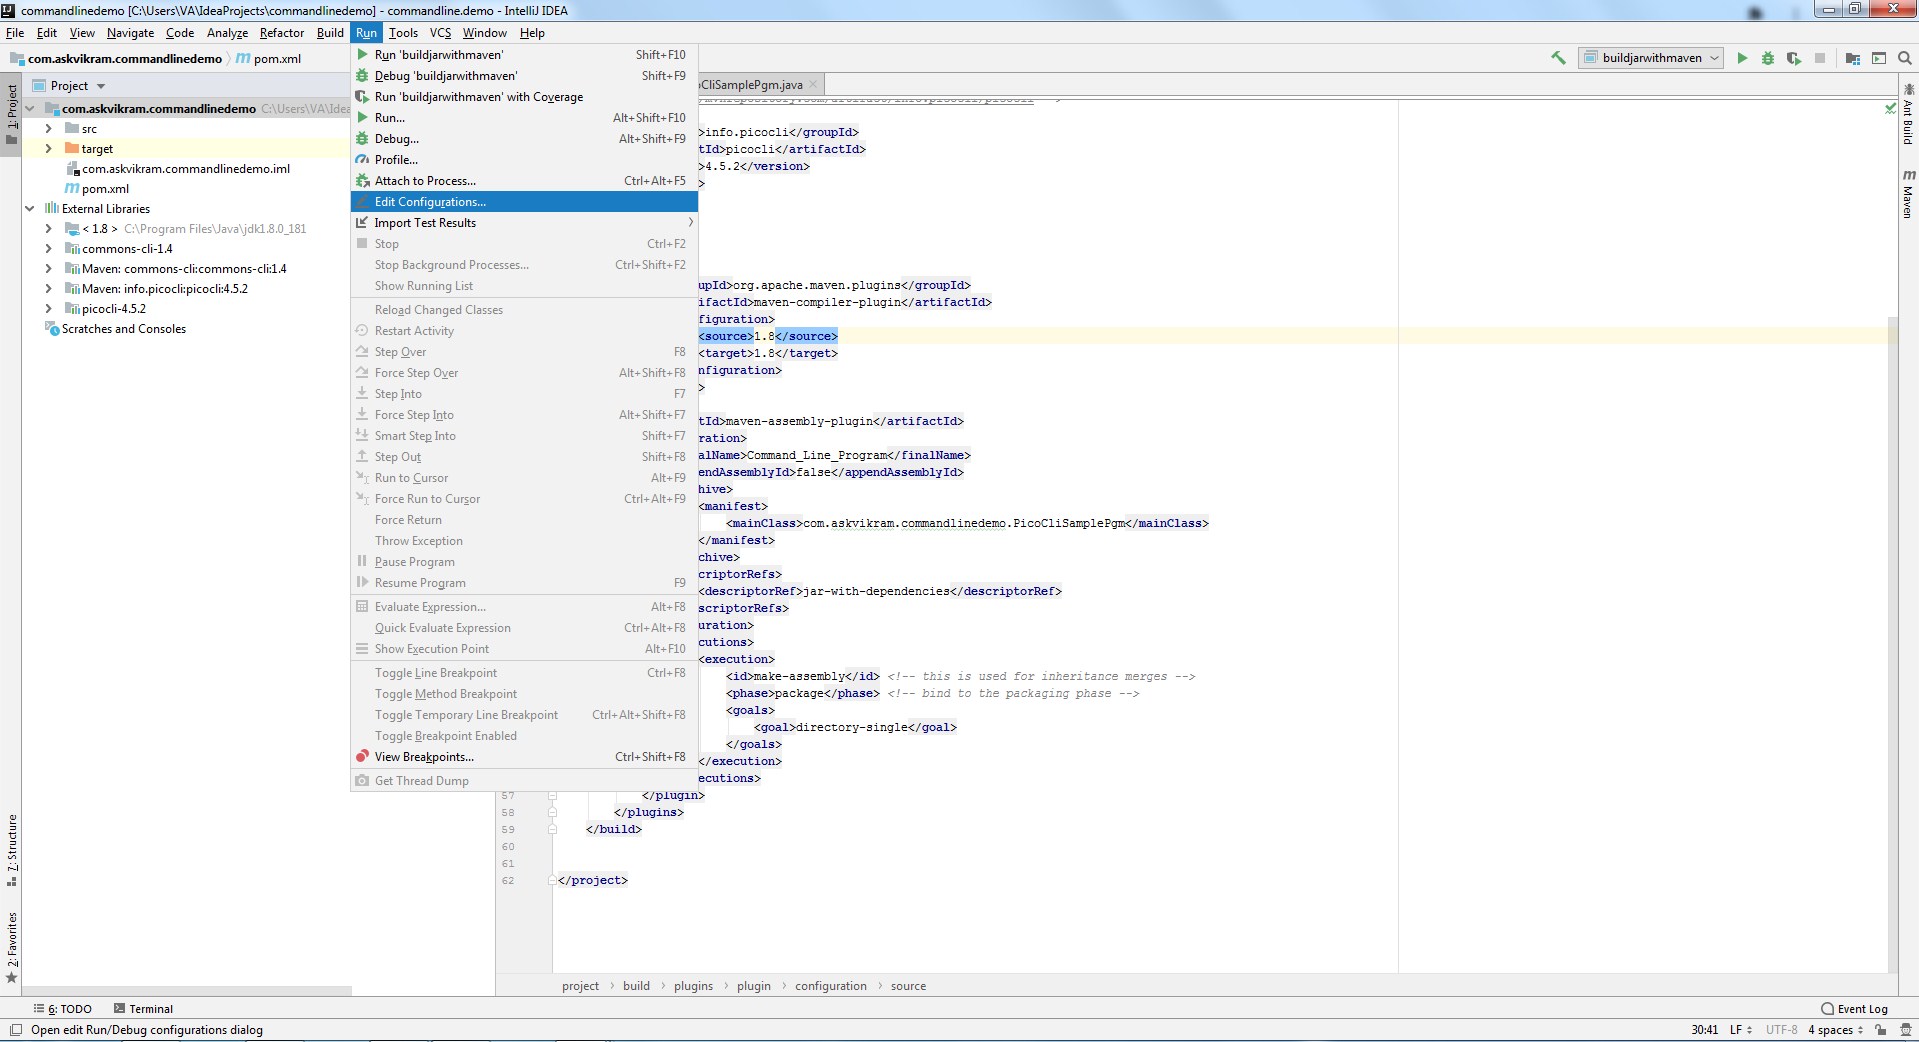Select Toggle Breakpoint Enabled in Run menu
Image resolution: width=1919 pixels, height=1042 pixels.
click(x=446, y=735)
